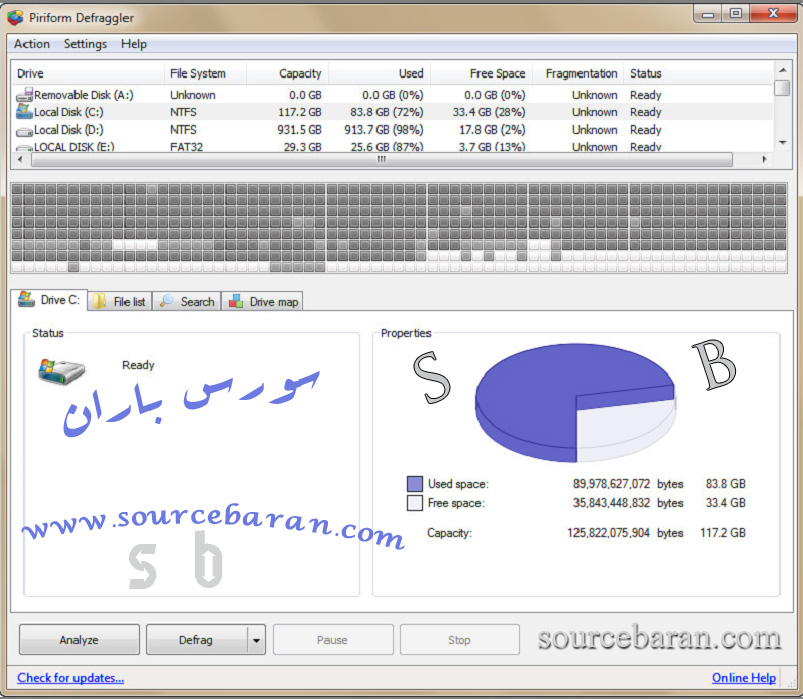Click the drive list scroll down arrow
803x699 pixels.
[782, 142]
